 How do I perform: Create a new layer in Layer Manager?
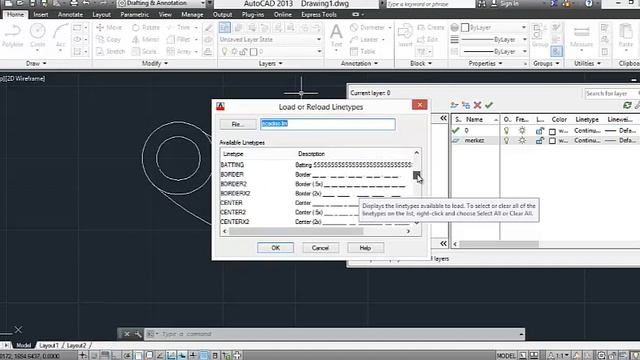[454, 105]
